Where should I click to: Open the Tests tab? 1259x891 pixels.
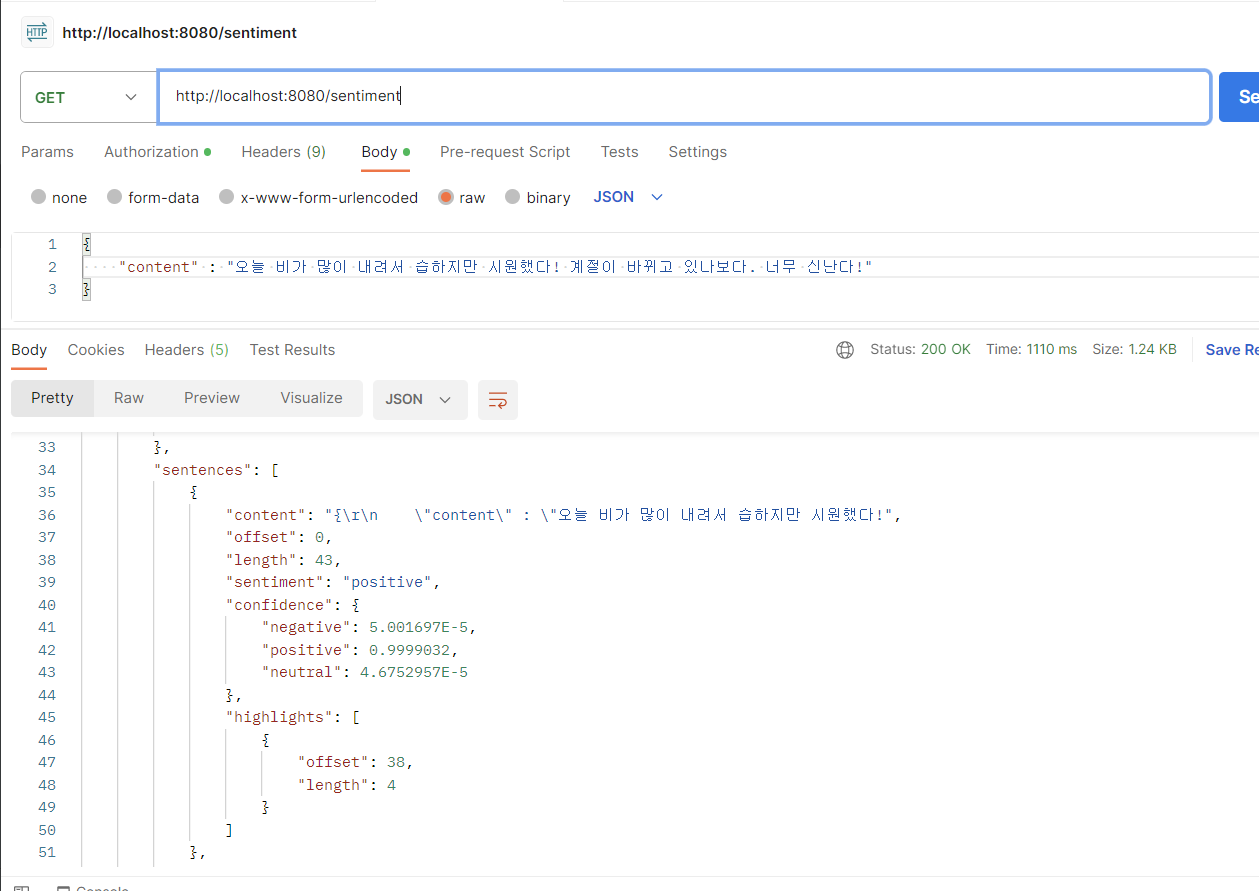pos(619,152)
